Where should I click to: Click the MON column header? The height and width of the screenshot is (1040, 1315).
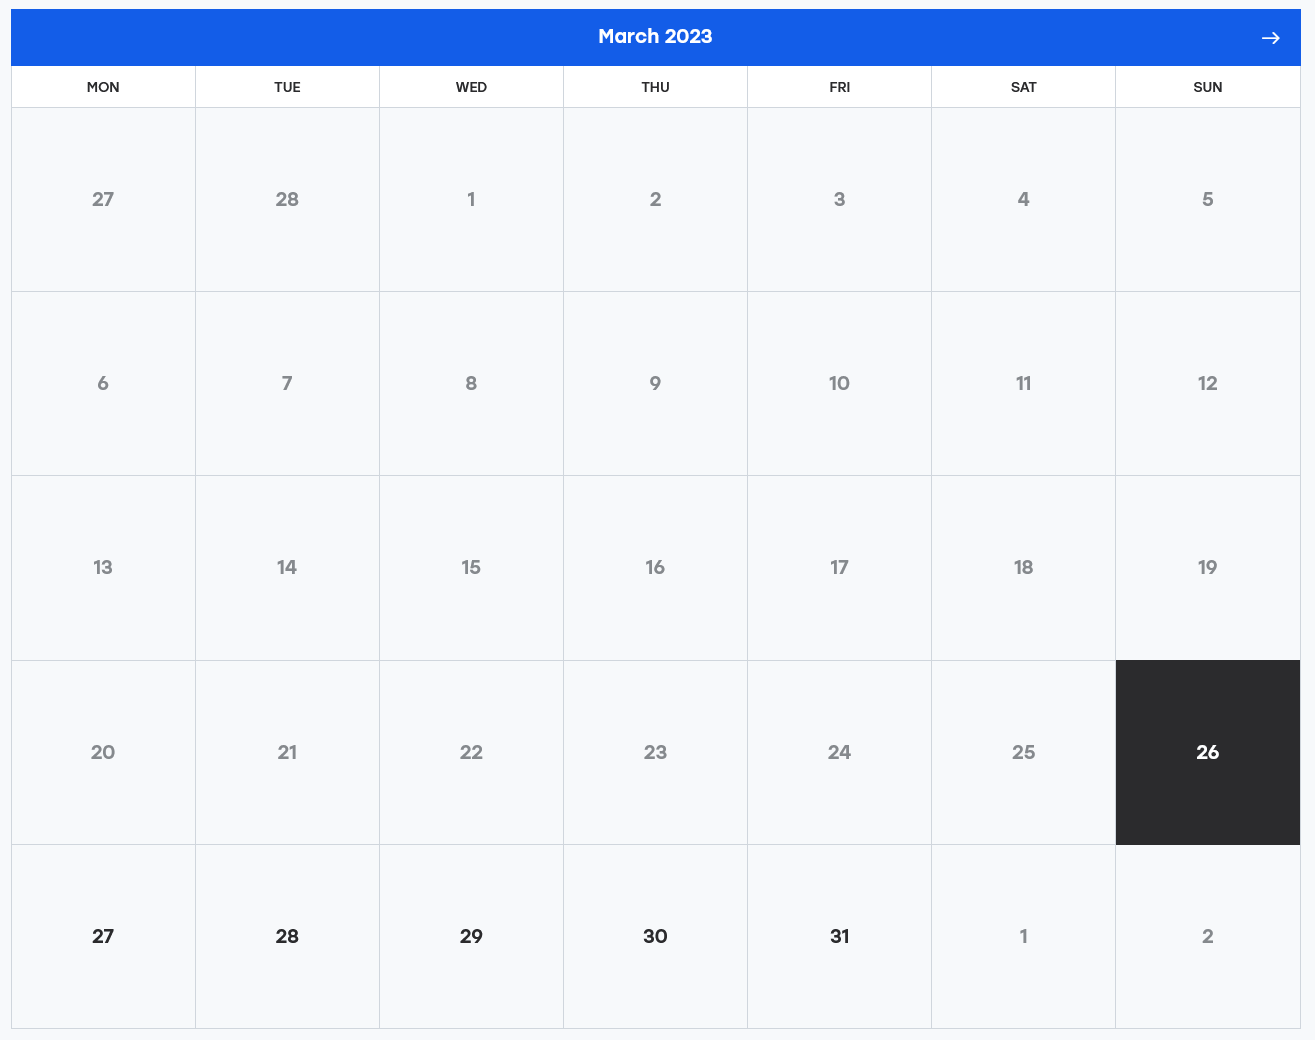(x=103, y=87)
